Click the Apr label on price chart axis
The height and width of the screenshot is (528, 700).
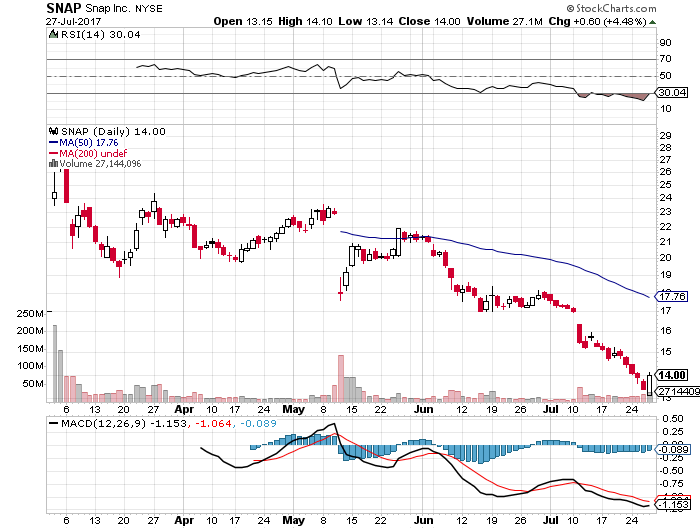point(185,409)
